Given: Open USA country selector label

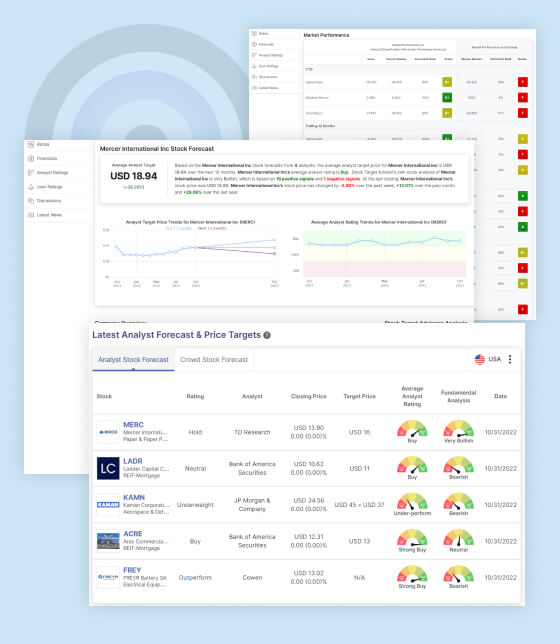Looking at the screenshot, I should pos(495,359).
